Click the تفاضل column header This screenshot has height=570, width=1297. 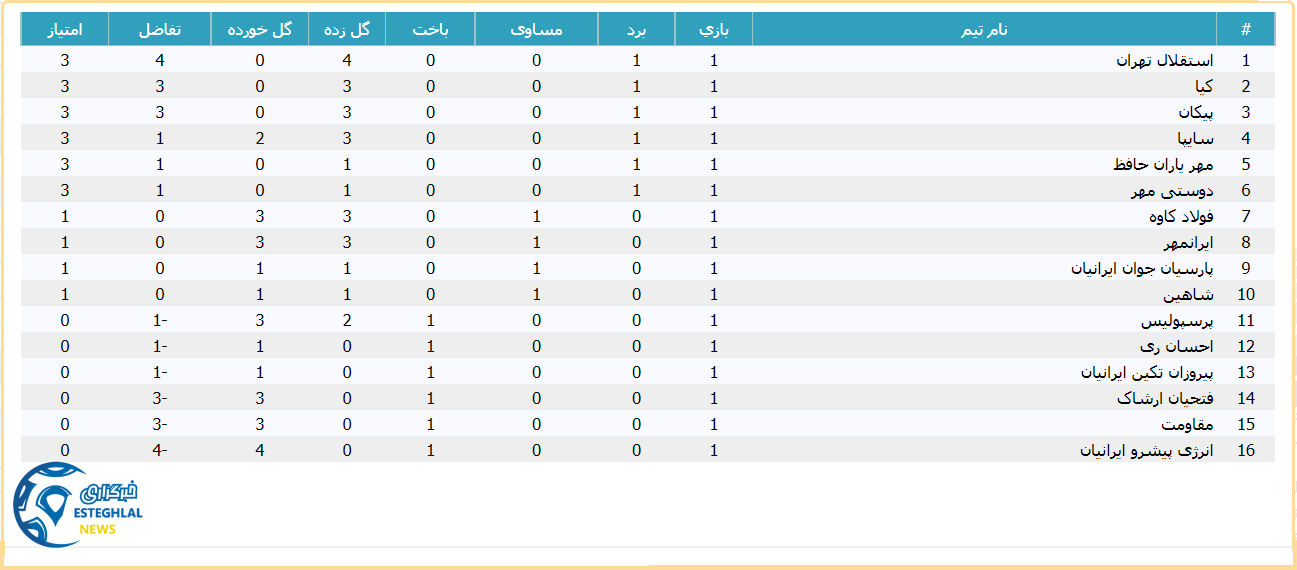159,30
